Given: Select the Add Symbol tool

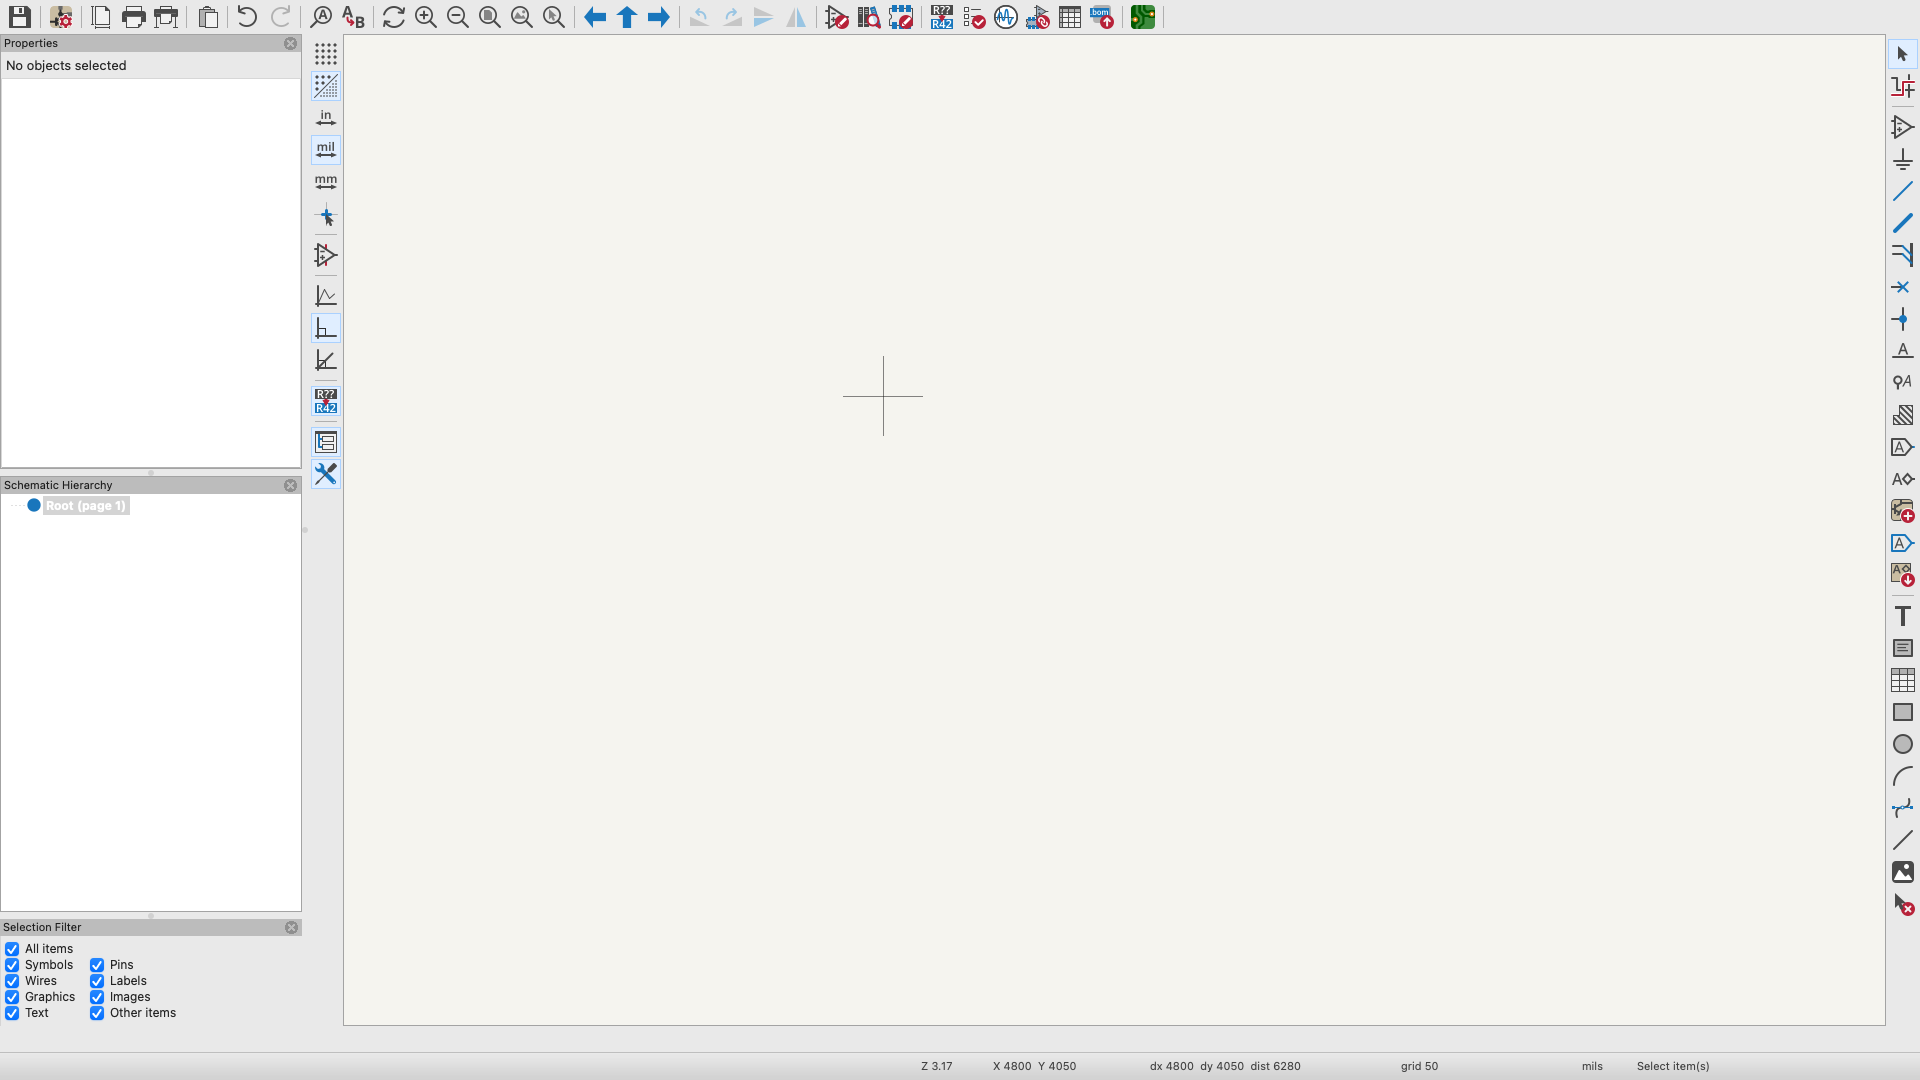Looking at the screenshot, I should pos(1902,127).
